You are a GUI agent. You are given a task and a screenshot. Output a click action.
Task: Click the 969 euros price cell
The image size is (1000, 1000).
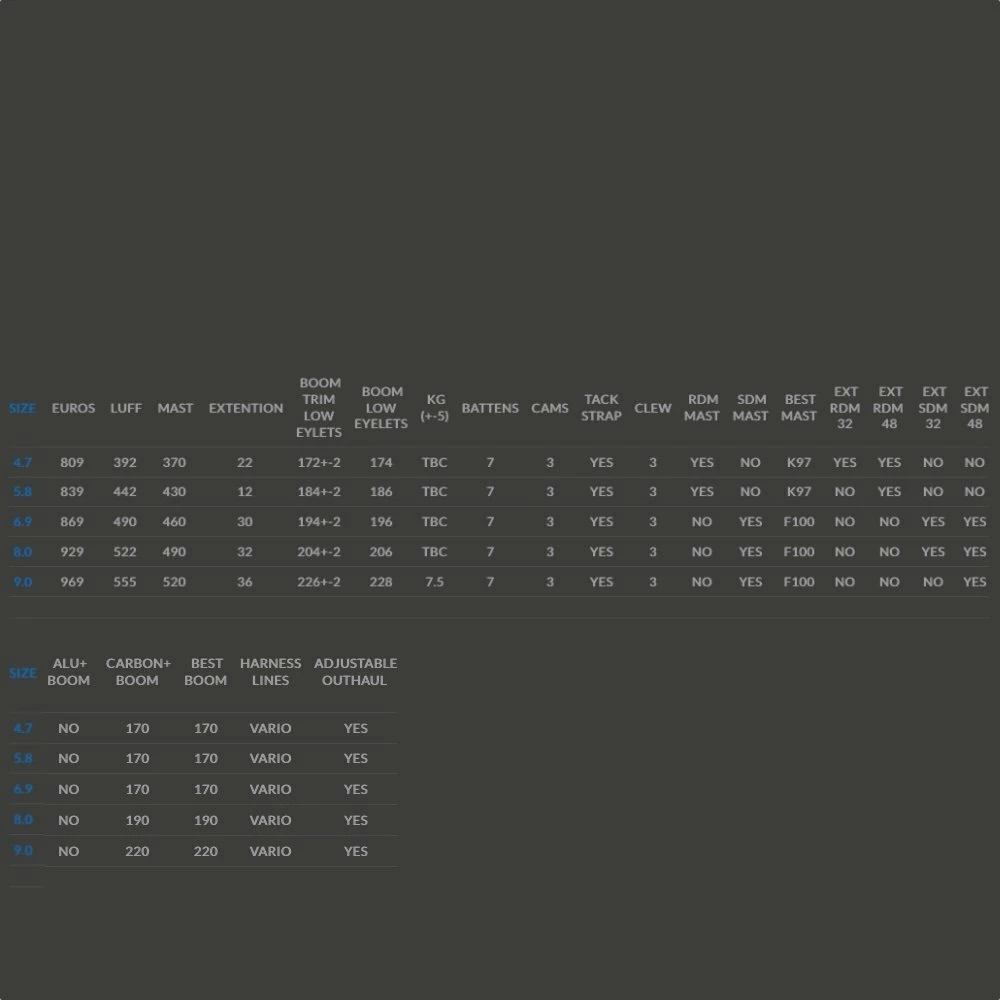click(x=72, y=582)
